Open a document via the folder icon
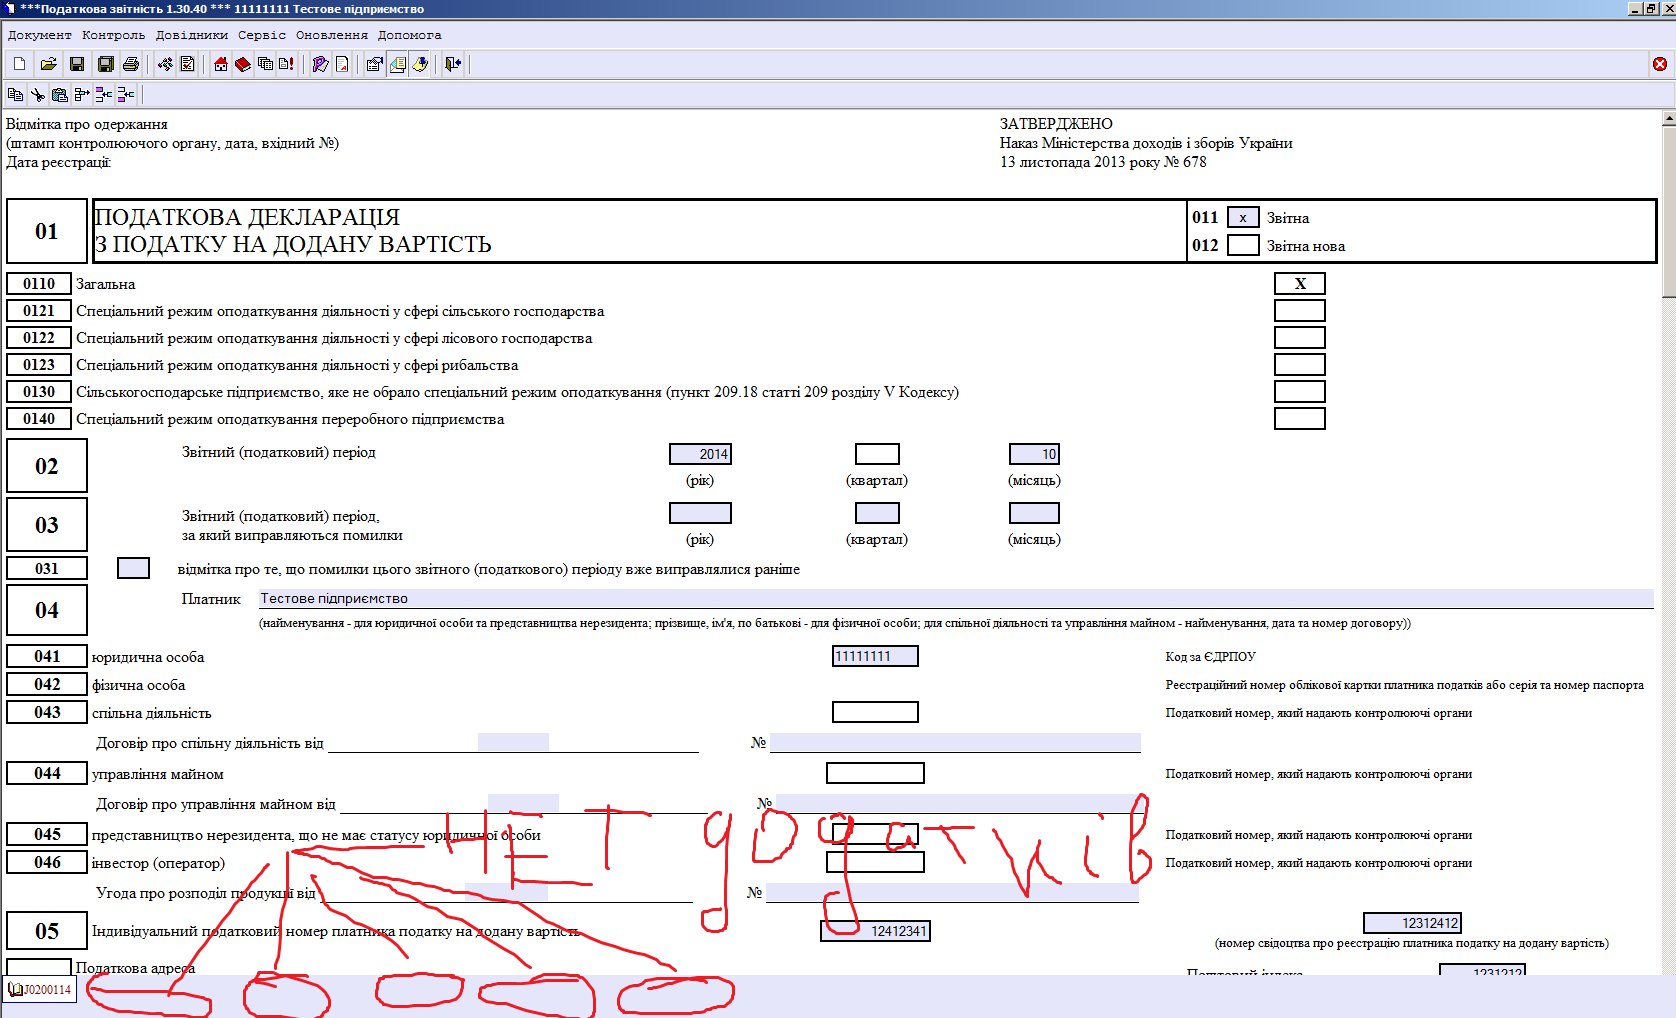 [48, 64]
